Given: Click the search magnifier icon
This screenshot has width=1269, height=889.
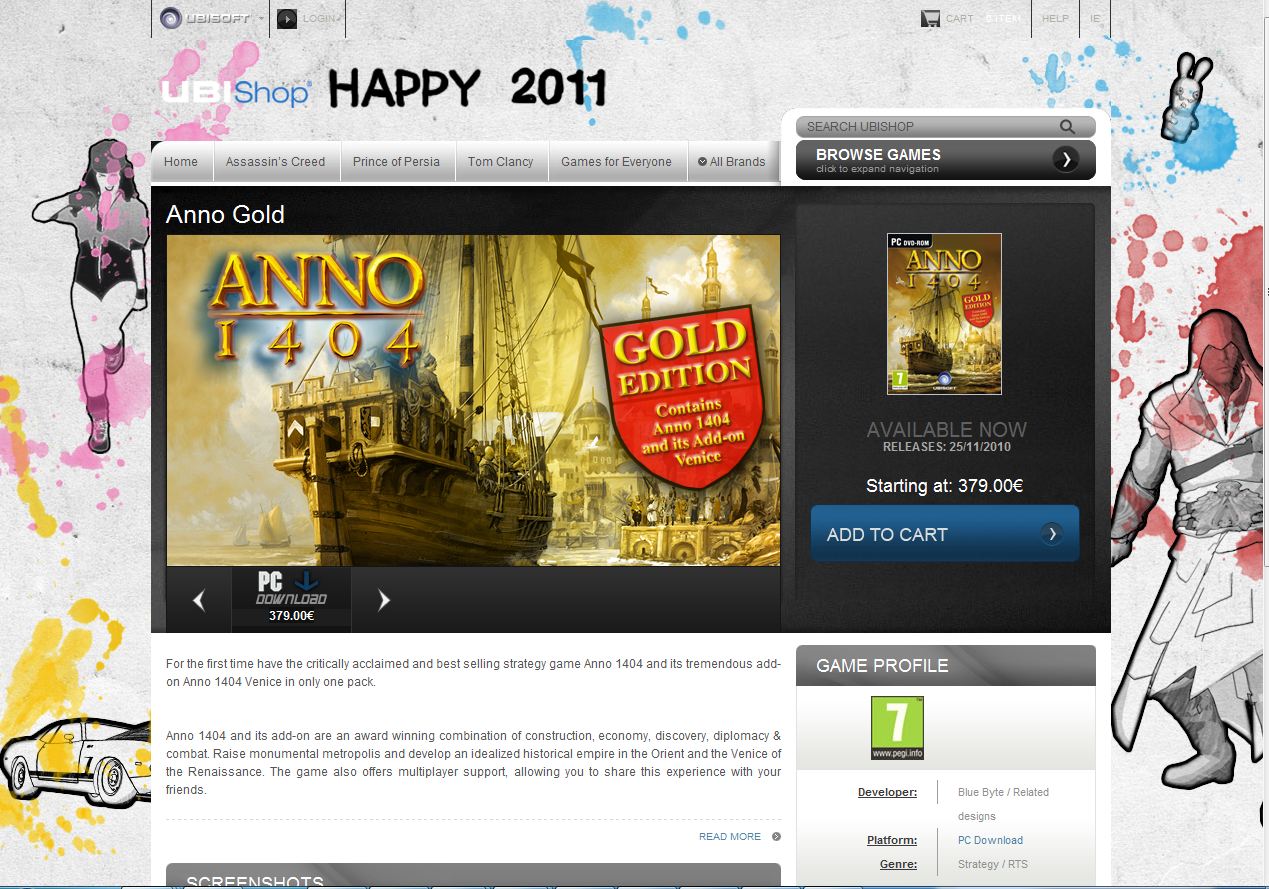Looking at the screenshot, I should tap(1068, 127).
